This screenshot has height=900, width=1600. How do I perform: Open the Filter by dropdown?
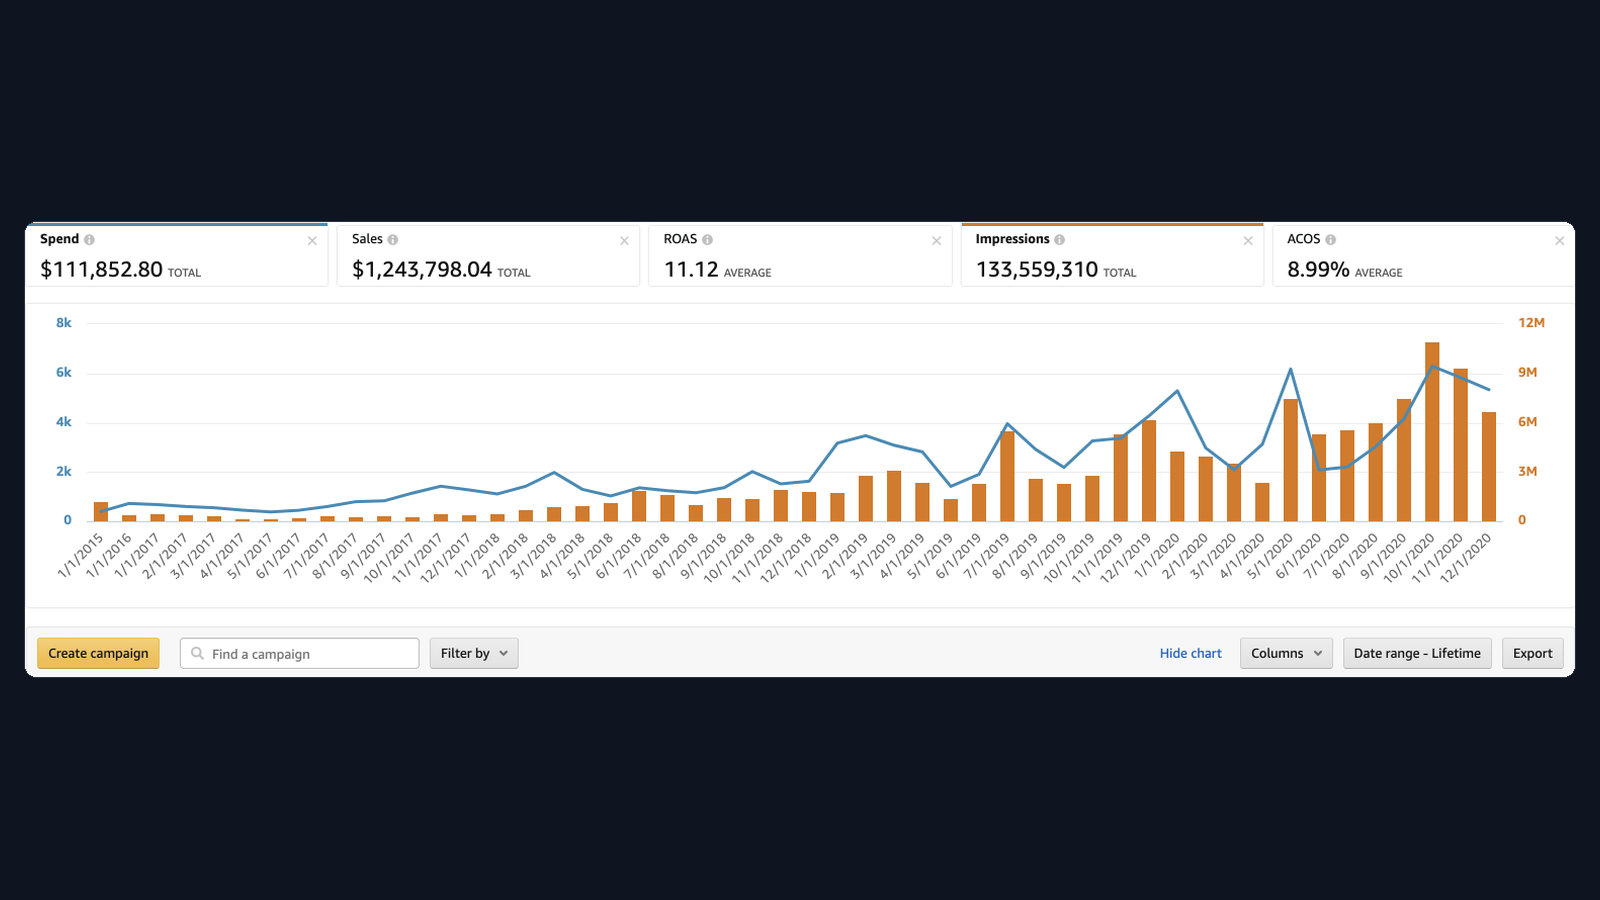click(x=474, y=653)
